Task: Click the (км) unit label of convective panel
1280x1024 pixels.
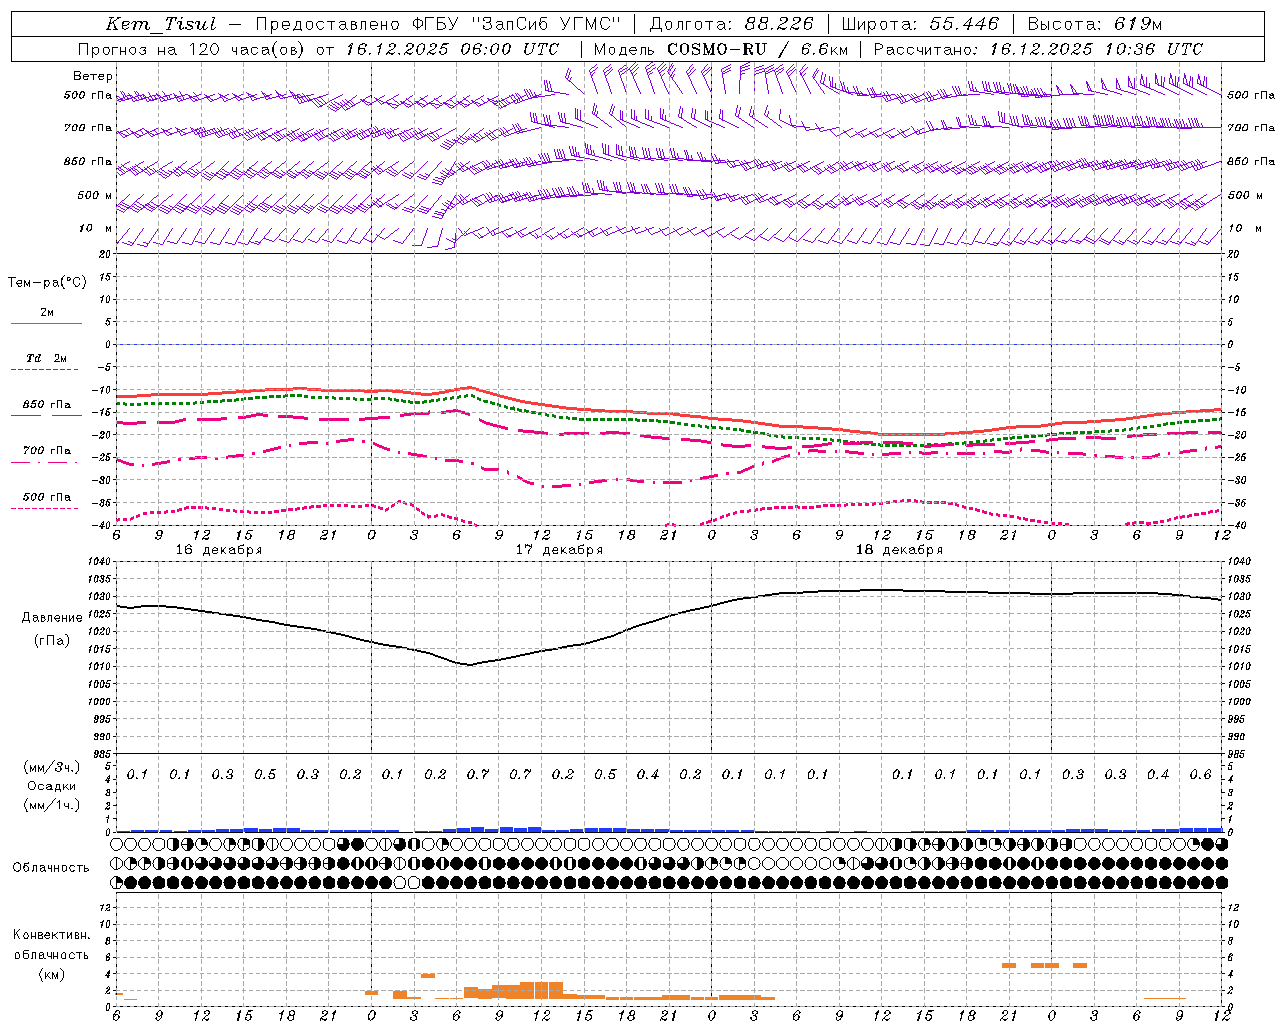Action: point(51,974)
